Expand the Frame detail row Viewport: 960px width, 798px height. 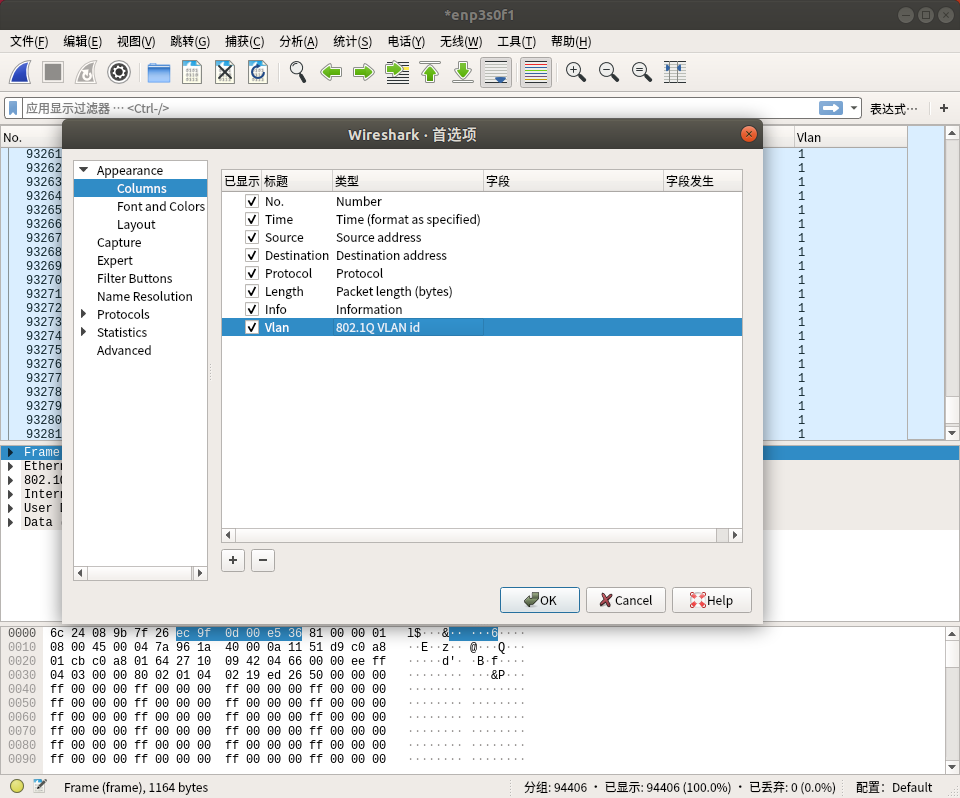pyautogui.click(x=10, y=452)
